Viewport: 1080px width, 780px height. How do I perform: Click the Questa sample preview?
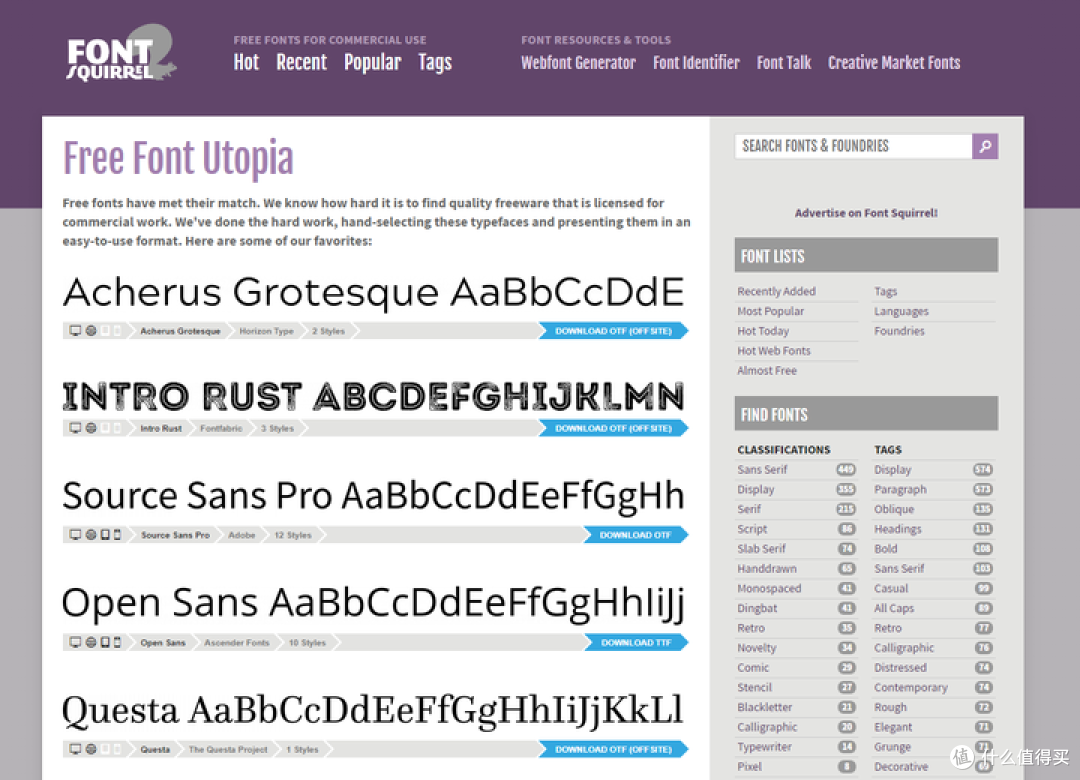(373, 710)
